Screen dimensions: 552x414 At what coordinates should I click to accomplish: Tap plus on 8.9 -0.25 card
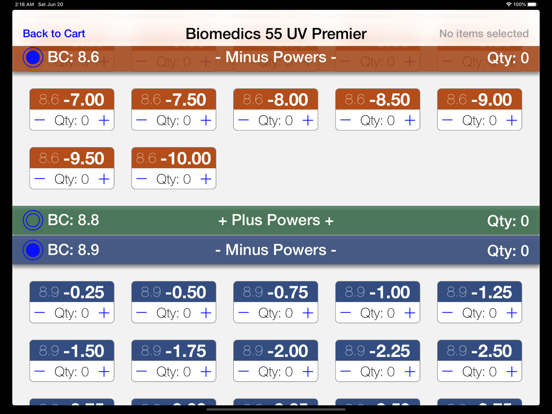pos(104,313)
